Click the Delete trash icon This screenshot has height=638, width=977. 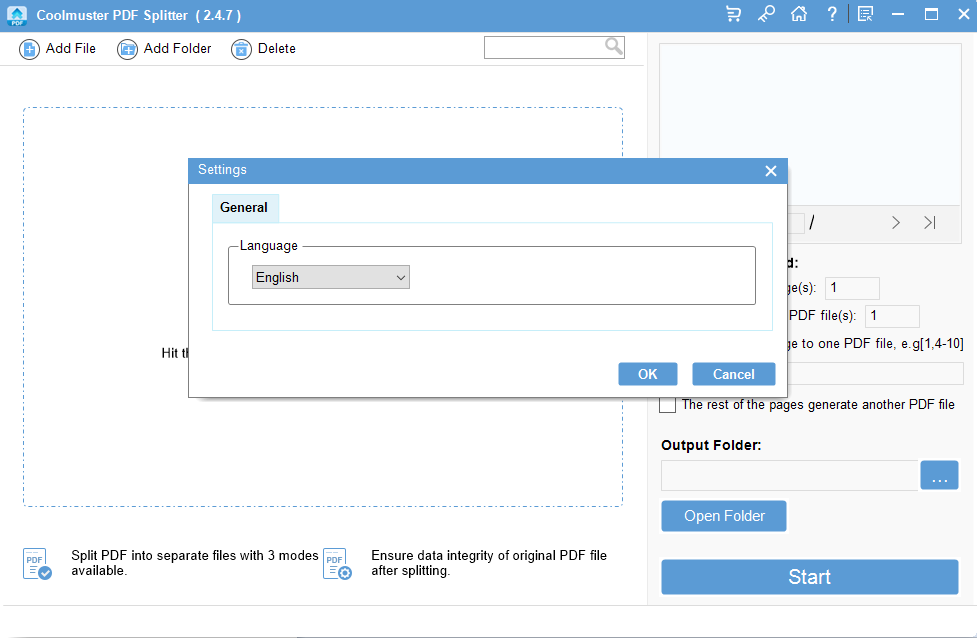[241, 49]
